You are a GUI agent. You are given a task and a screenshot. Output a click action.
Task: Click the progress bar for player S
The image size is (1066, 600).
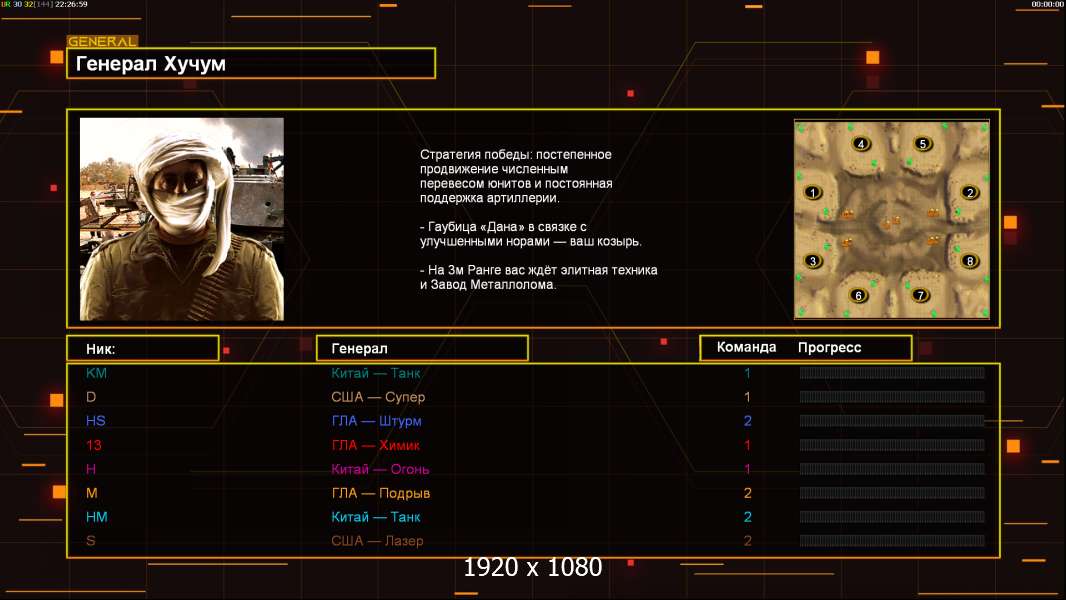[892, 541]
